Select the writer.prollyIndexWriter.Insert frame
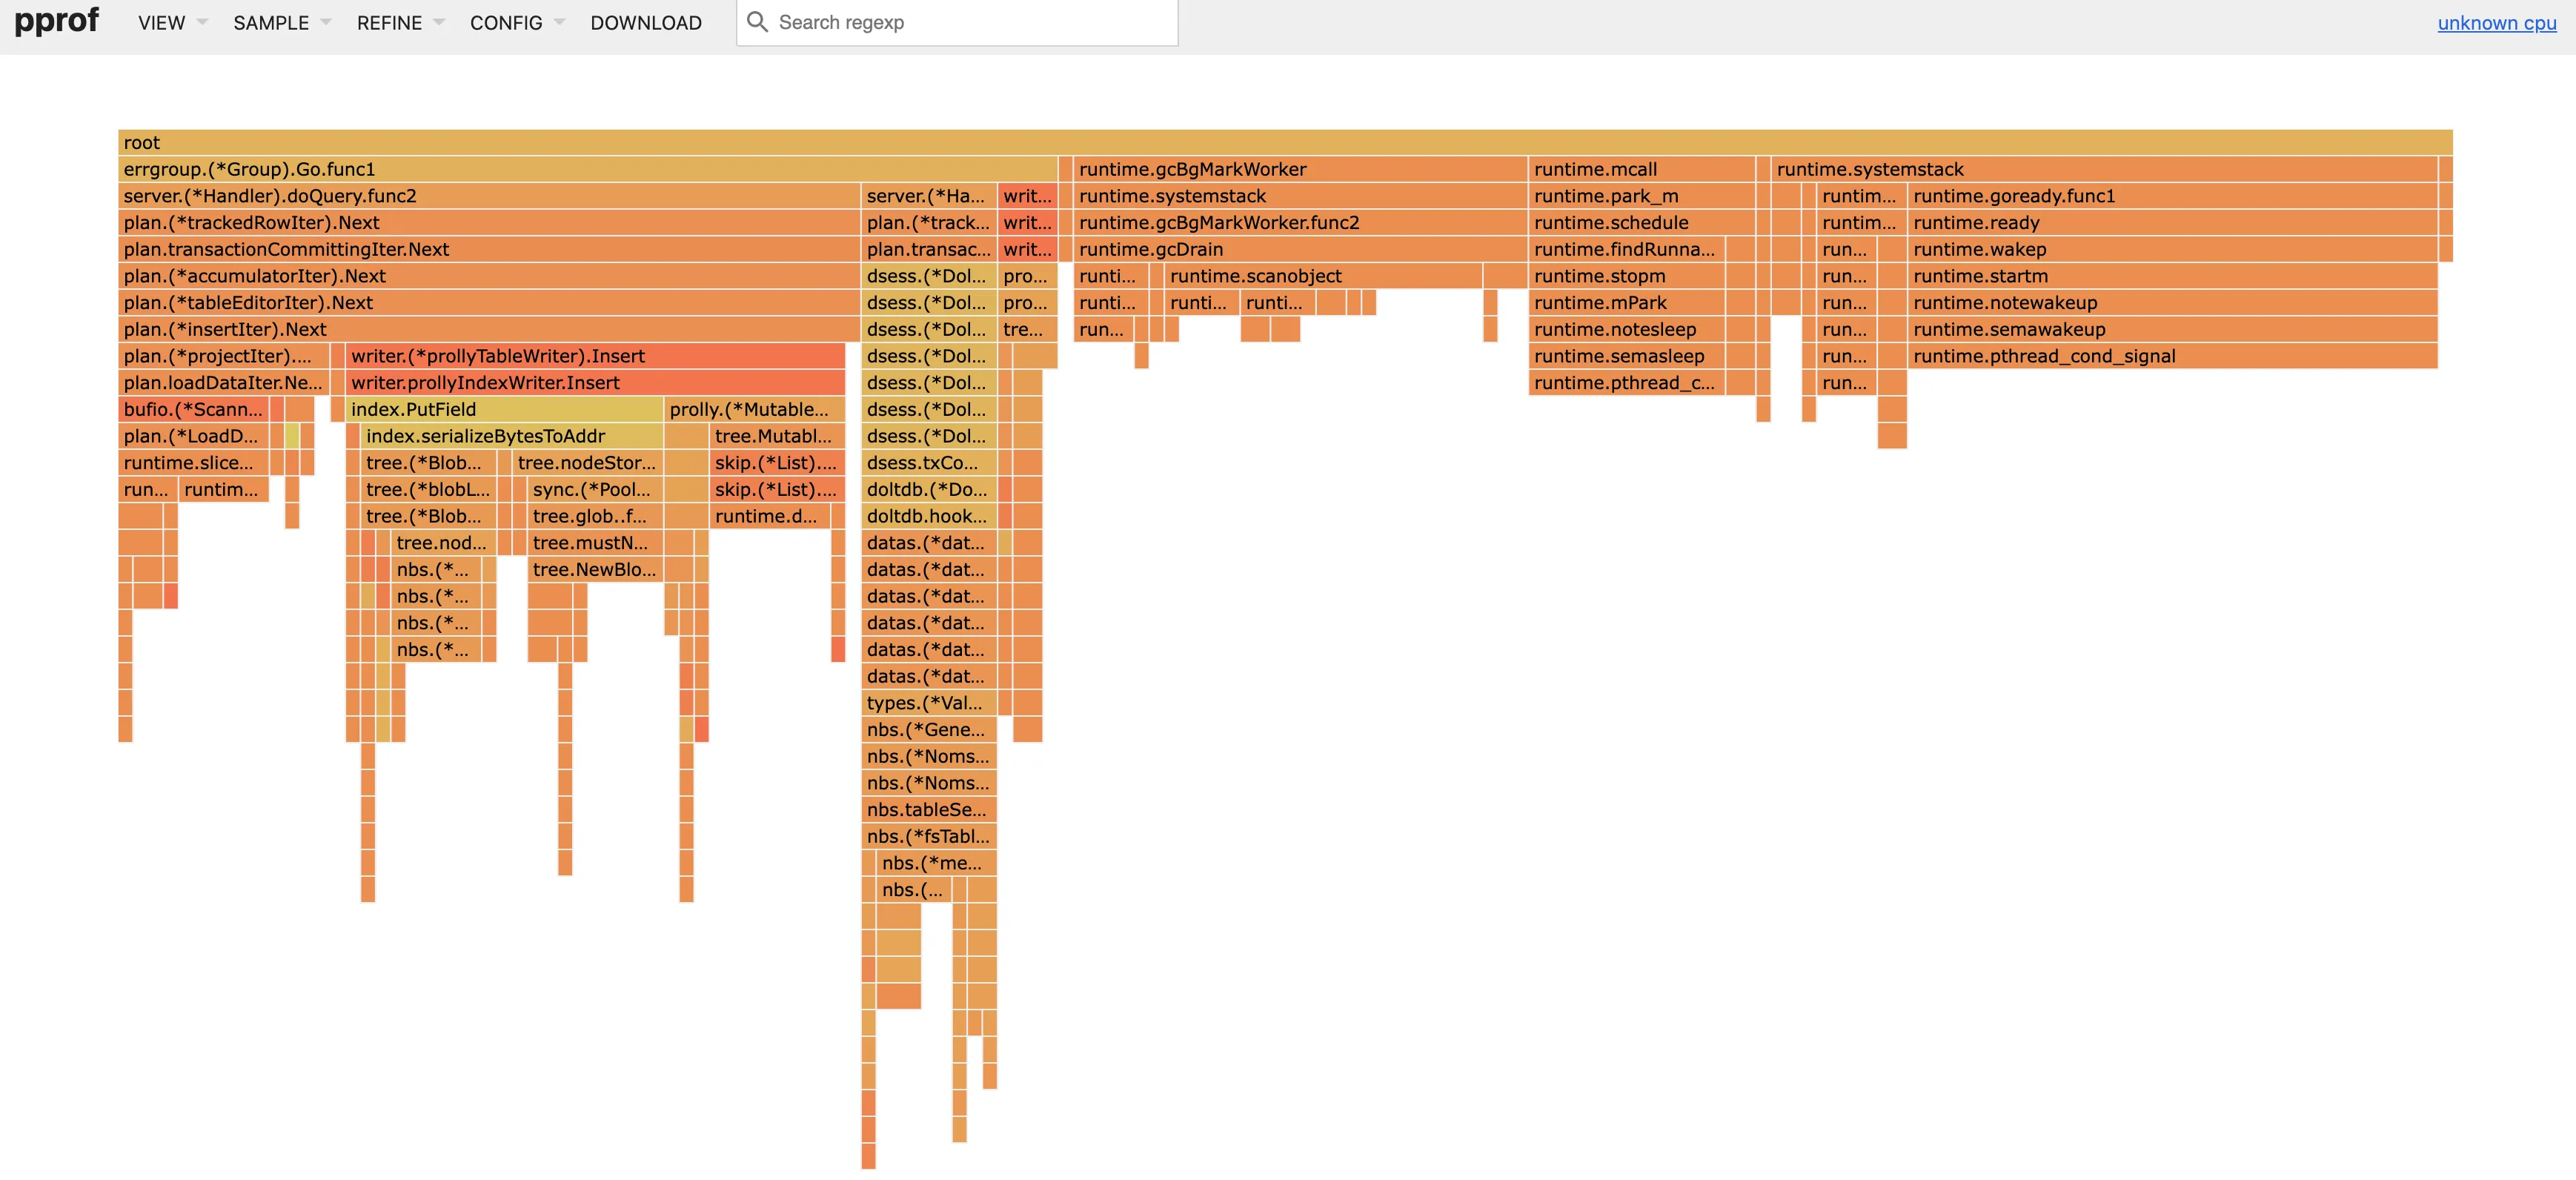 tap(595, 383)
